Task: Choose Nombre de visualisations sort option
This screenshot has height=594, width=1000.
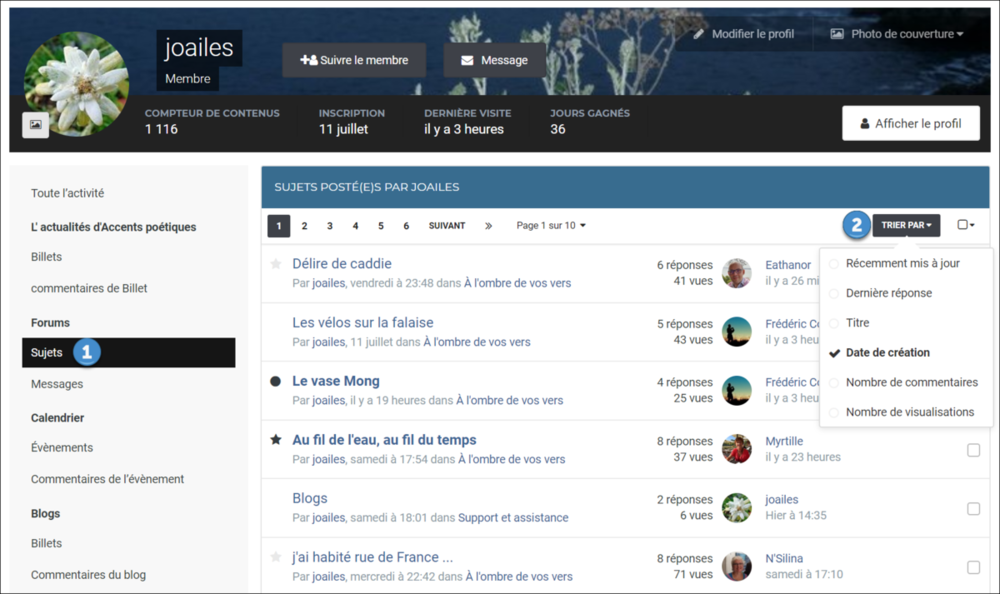Action: coord(909,412)
